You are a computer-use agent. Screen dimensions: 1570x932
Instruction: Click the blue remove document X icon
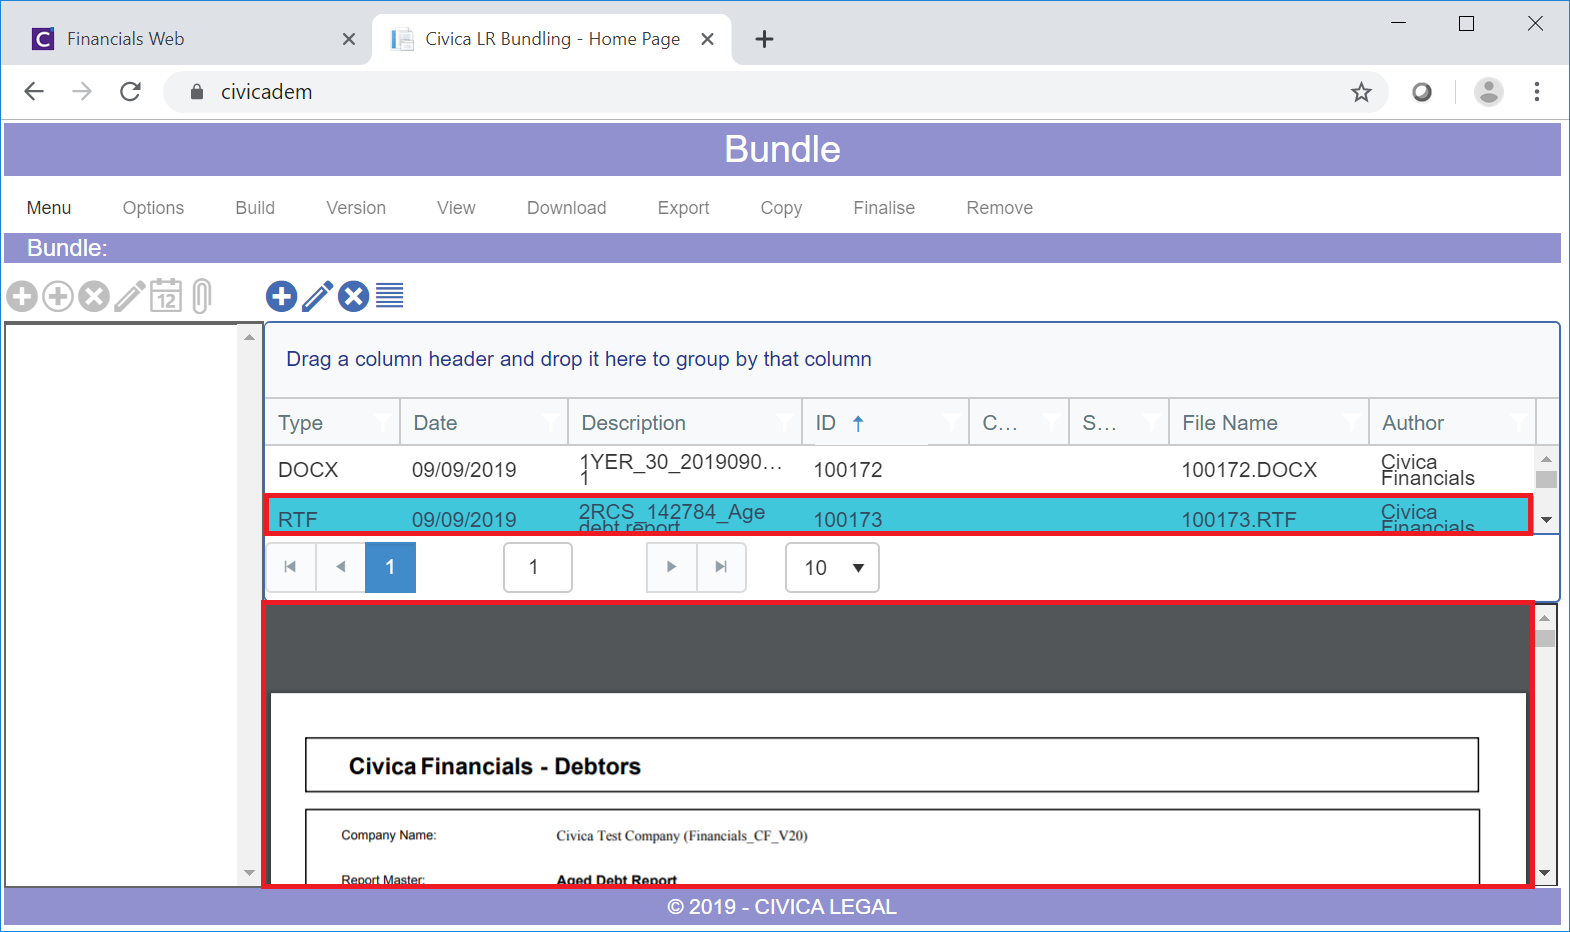tap(354, 296)
